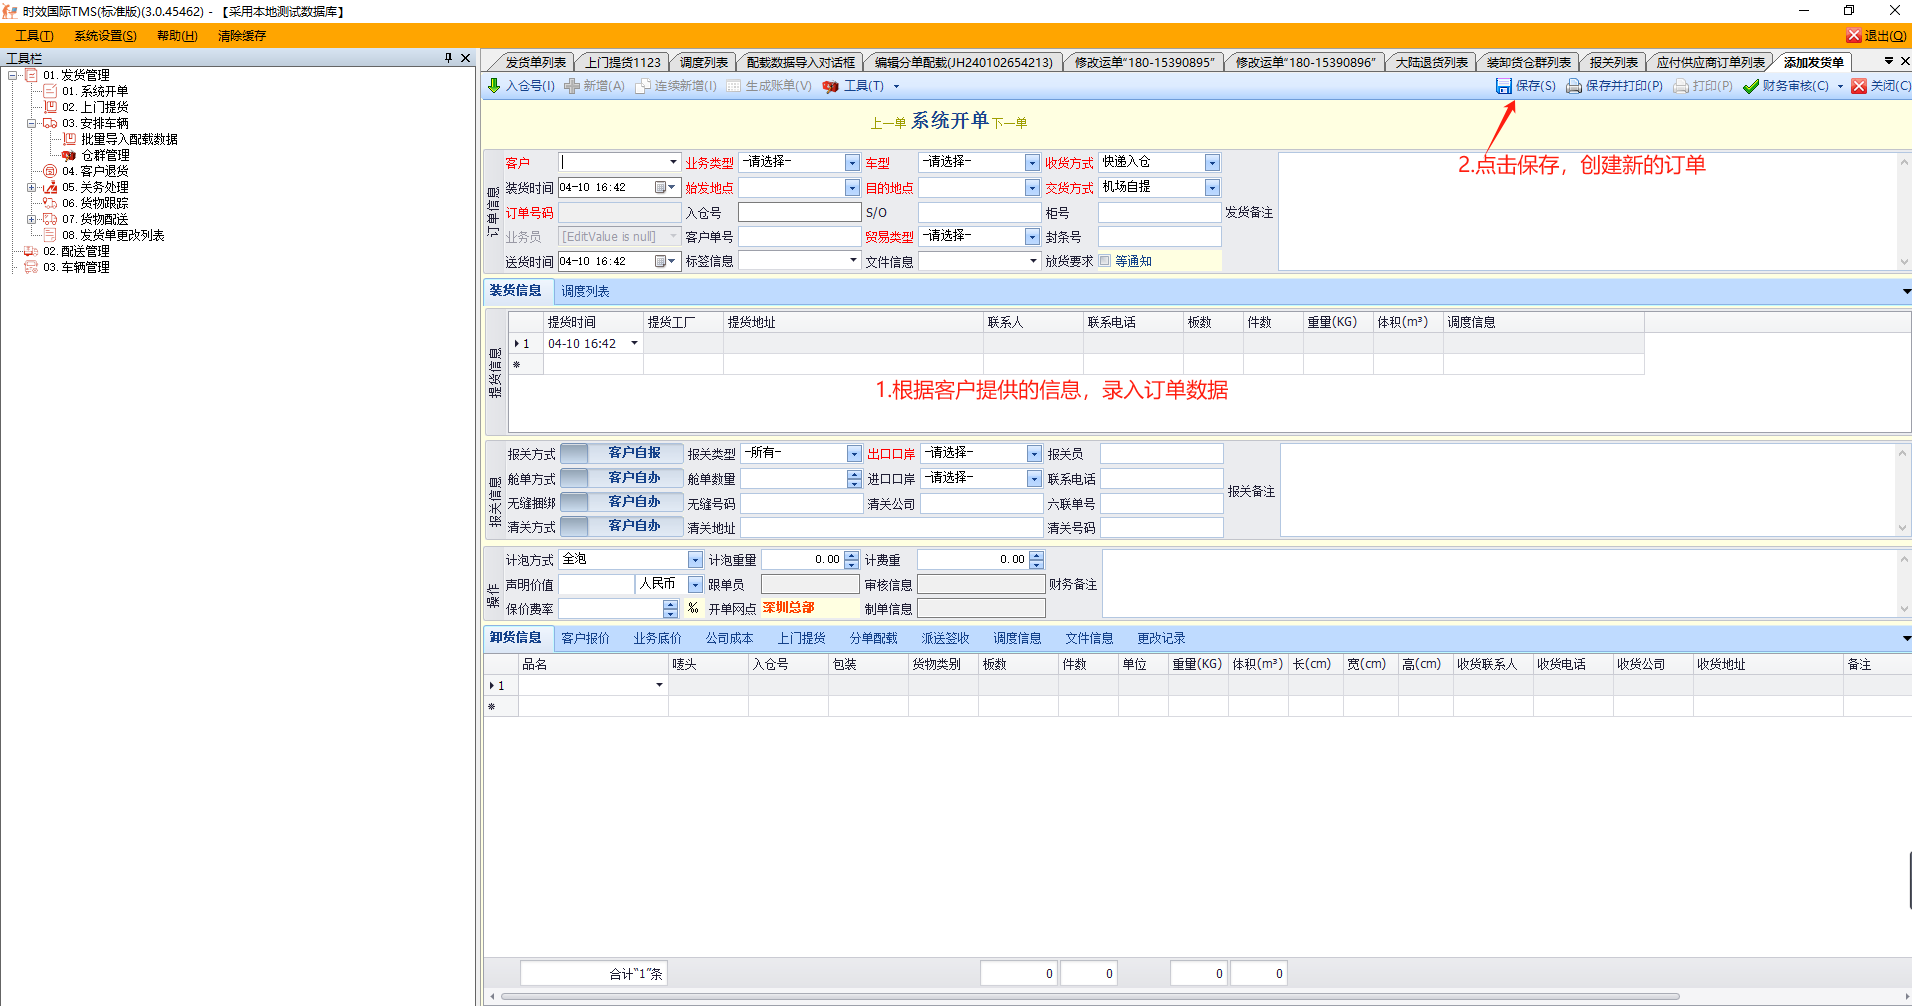The height and width of the screenshot is (1006, 1912).
Task: Toggle 清关方式 客户自办 switch
Action: click(x=621, y=526)
